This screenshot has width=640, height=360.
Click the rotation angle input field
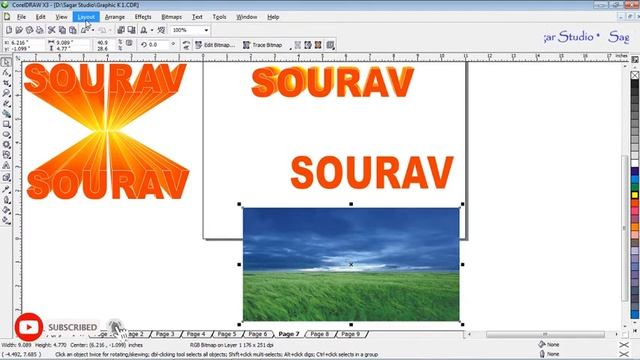point(158,44)
